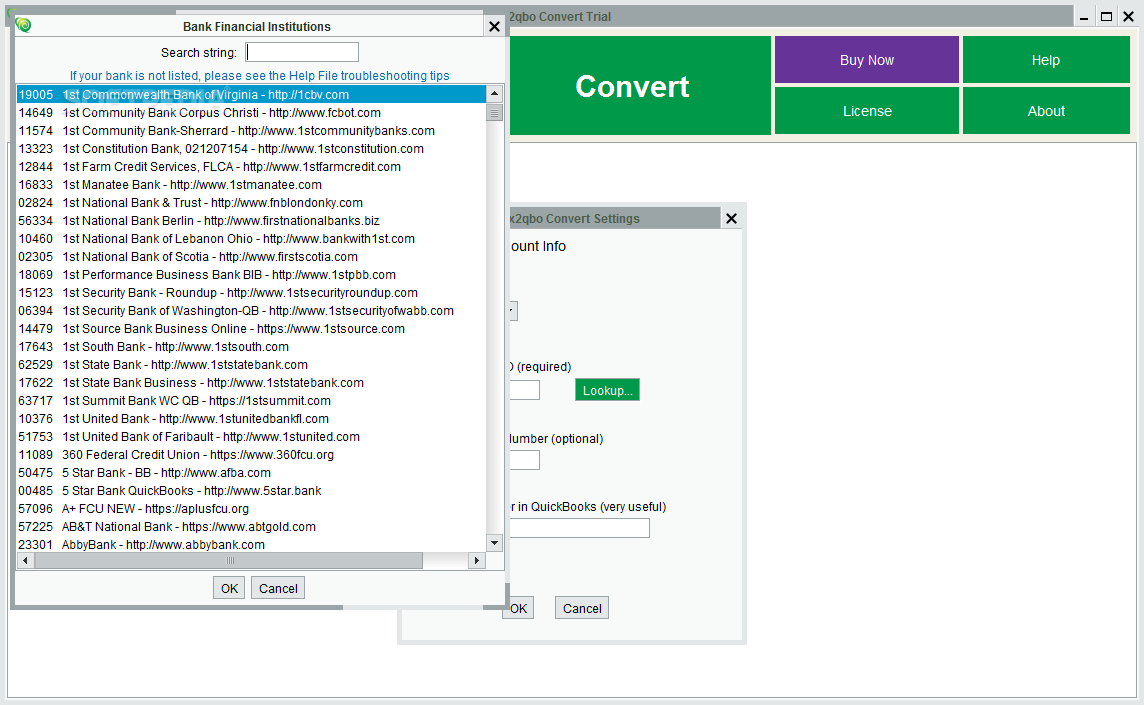Minimize the Convert Trial main window
Image resolution: width=1144 pixels, height=705 pixels.
point(1084,17)
